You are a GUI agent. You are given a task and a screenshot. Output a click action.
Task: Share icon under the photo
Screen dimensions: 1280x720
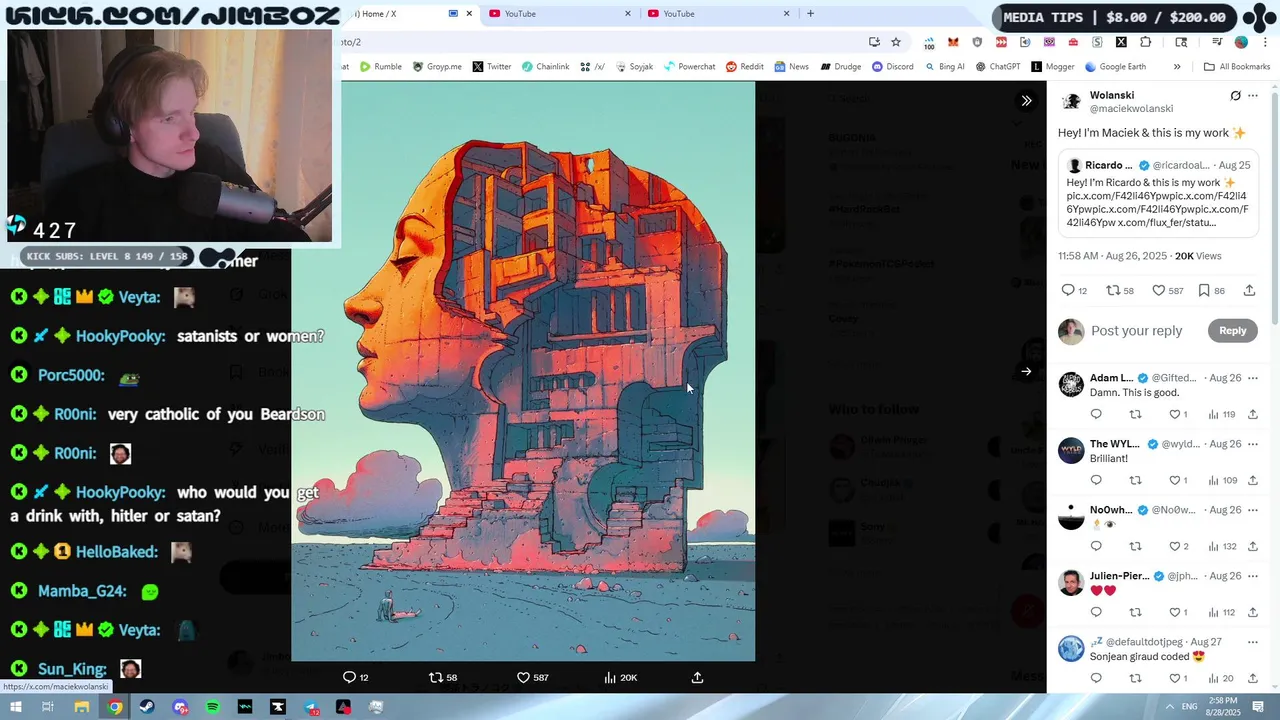[698, 677]
